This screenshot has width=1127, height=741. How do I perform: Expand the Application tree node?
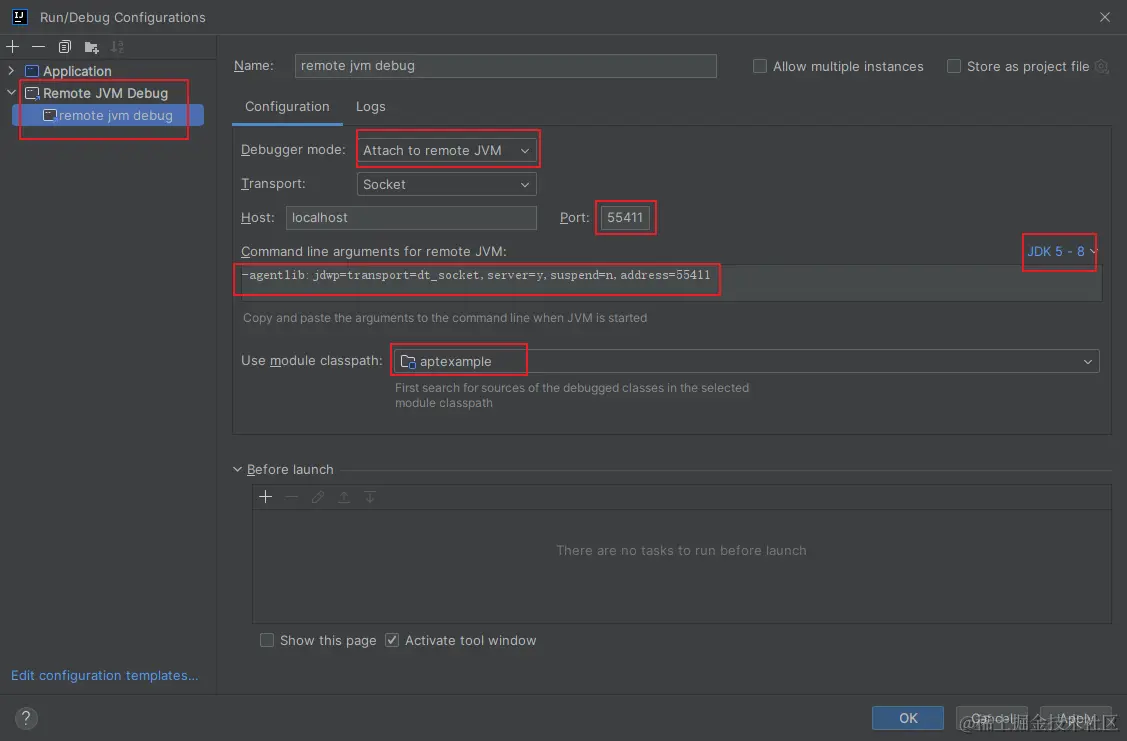pyautogui.click(x=12, y=71)
